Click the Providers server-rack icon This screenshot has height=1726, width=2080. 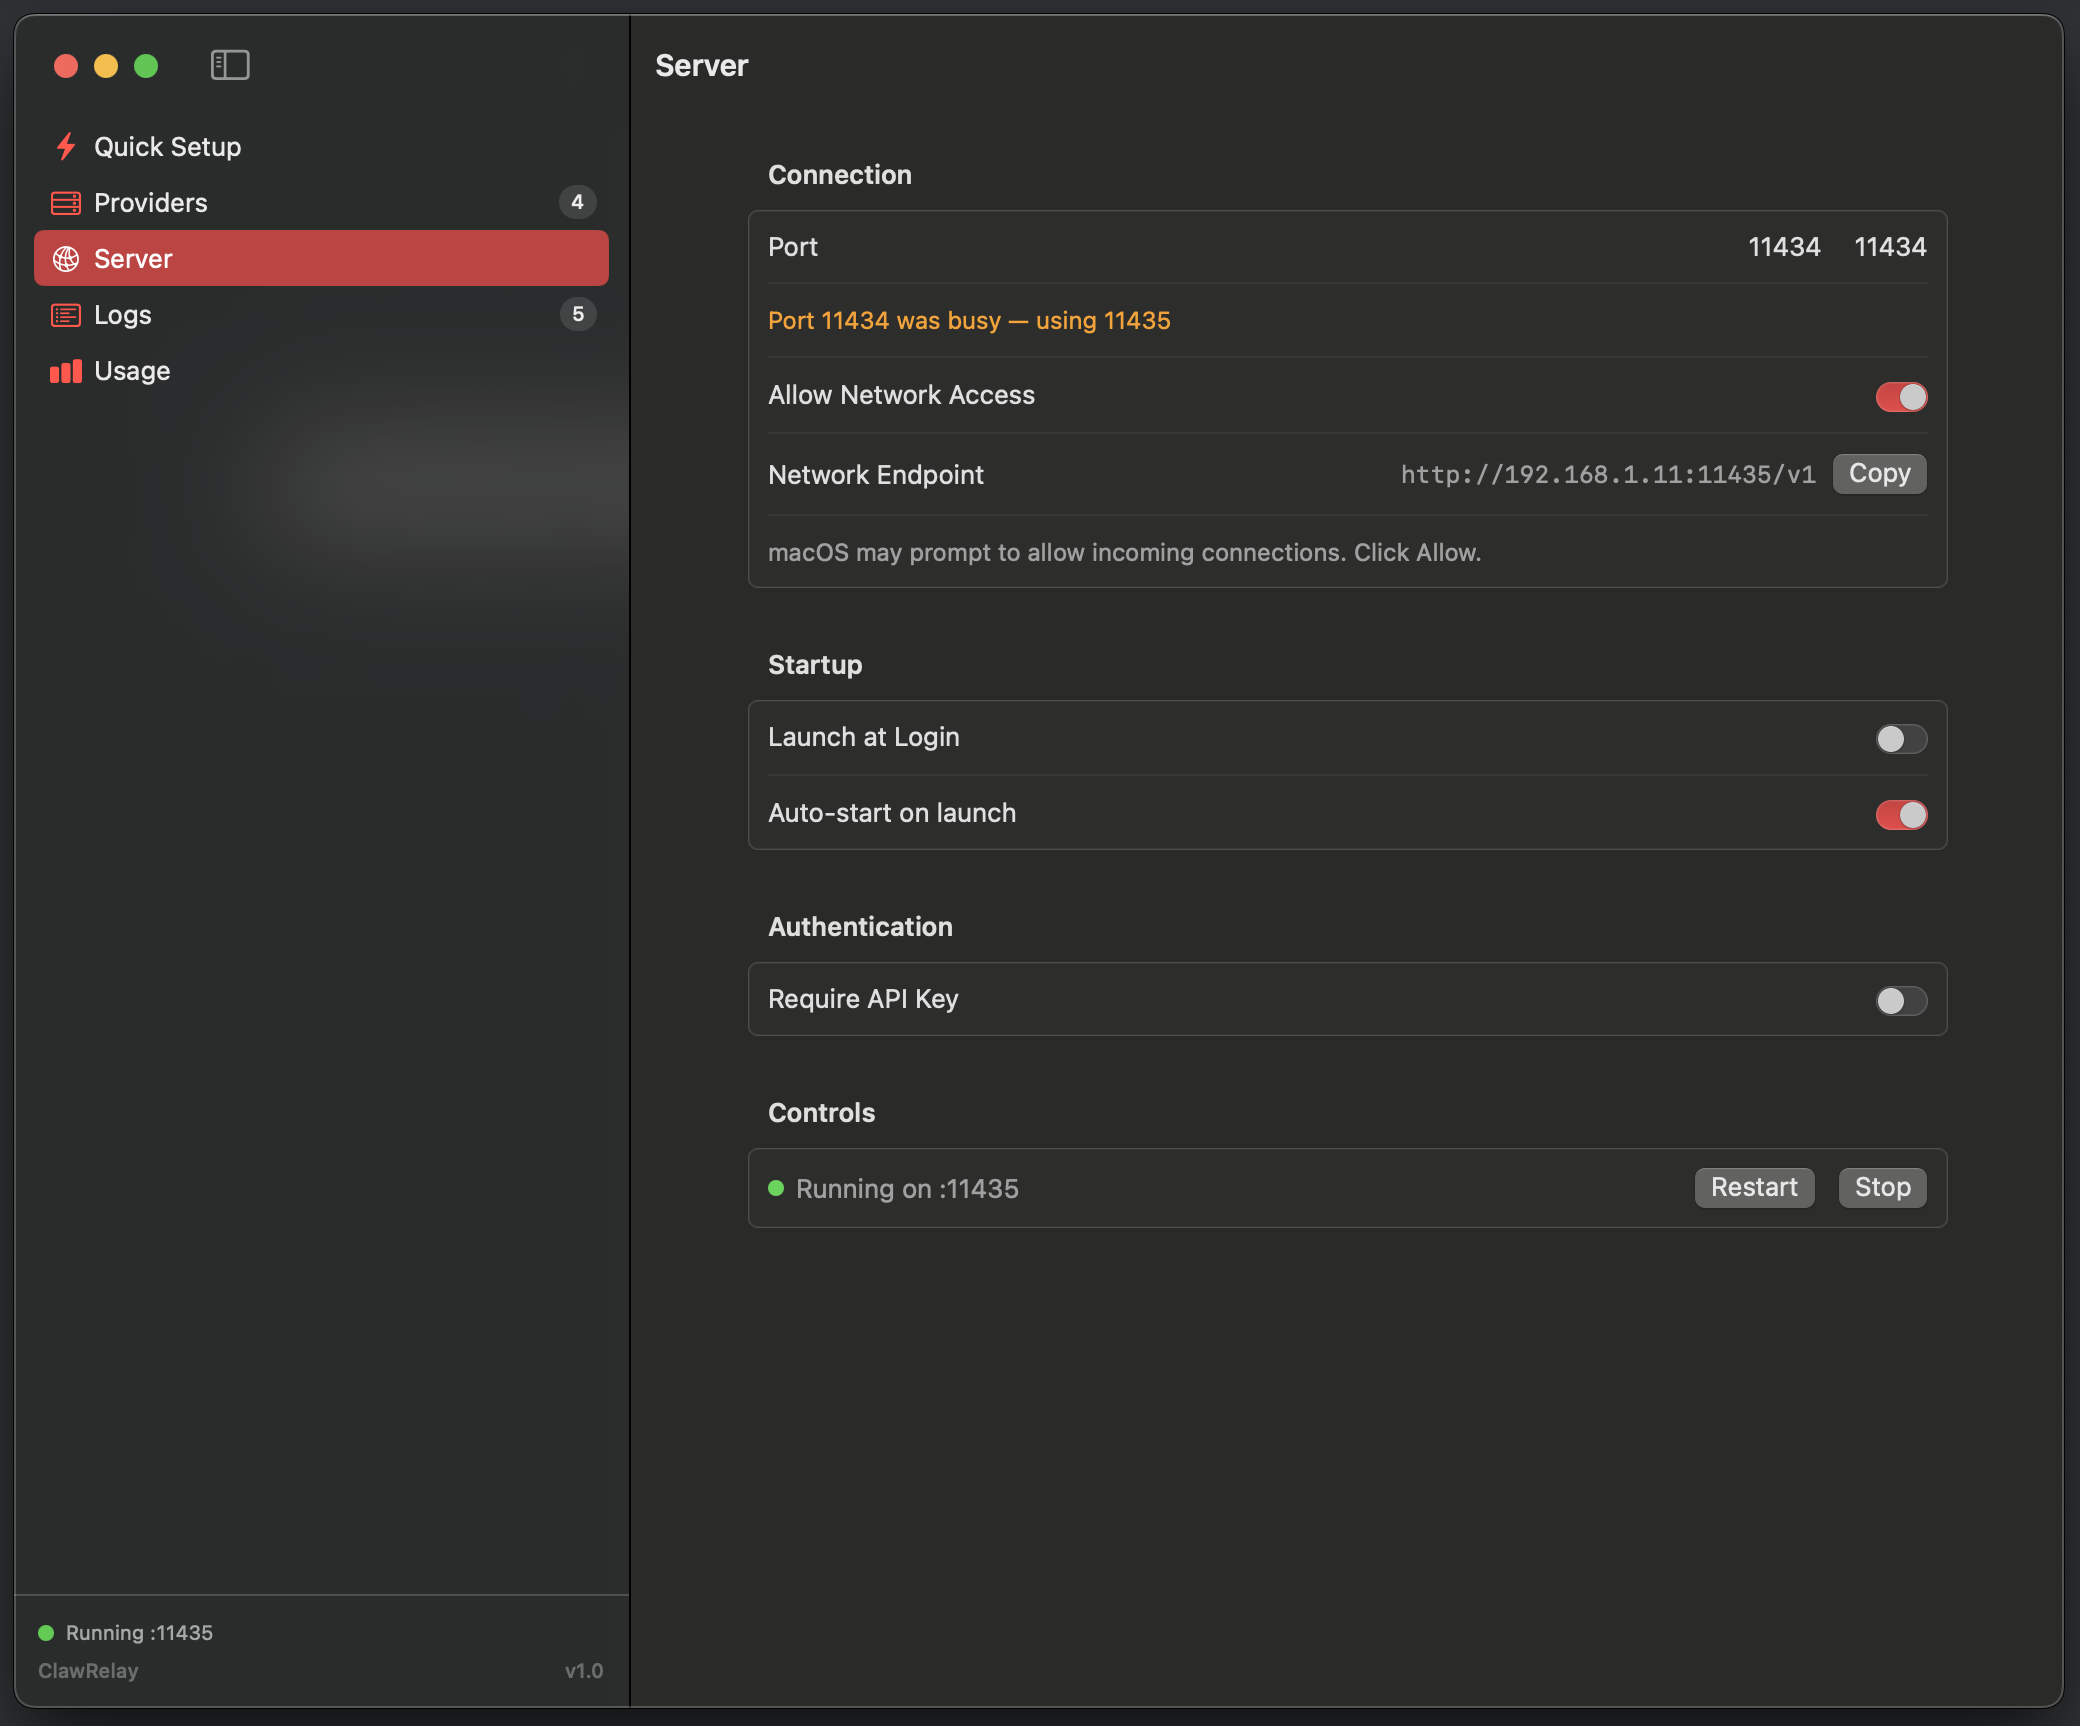[66, 203]
